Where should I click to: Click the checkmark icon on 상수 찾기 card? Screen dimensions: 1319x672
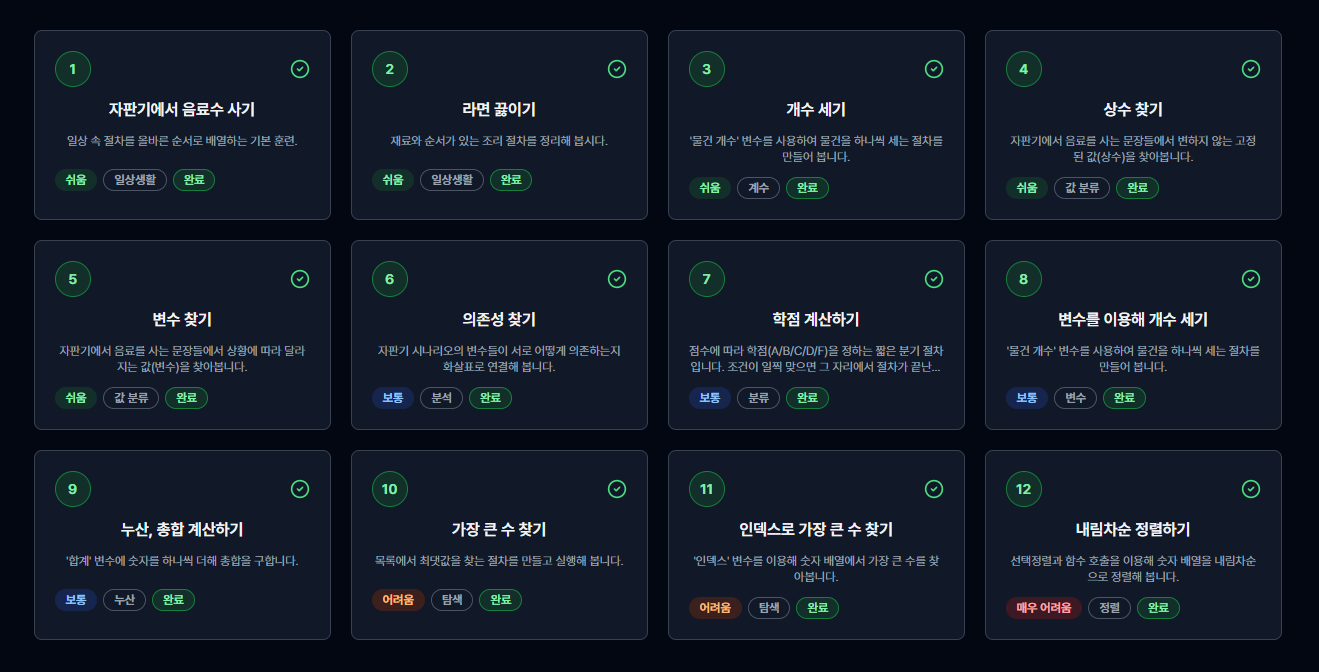(1251, 69)
